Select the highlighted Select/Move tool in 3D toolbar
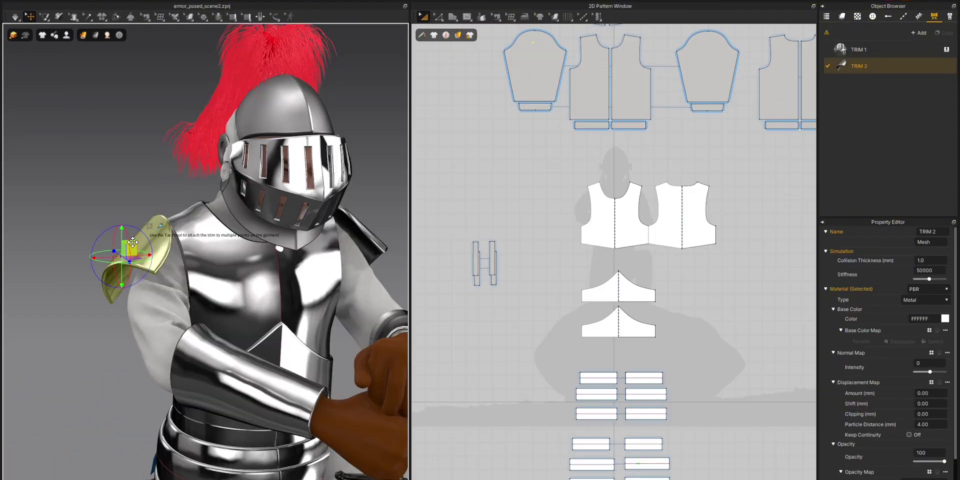Viewport: 960px width, 480px height. tap(29, 16)
